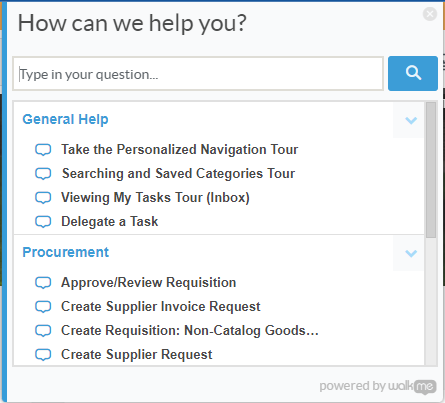
Task: Click speech bubble icon beside Create Supplier Invoice Request
Action: [43, 307]
